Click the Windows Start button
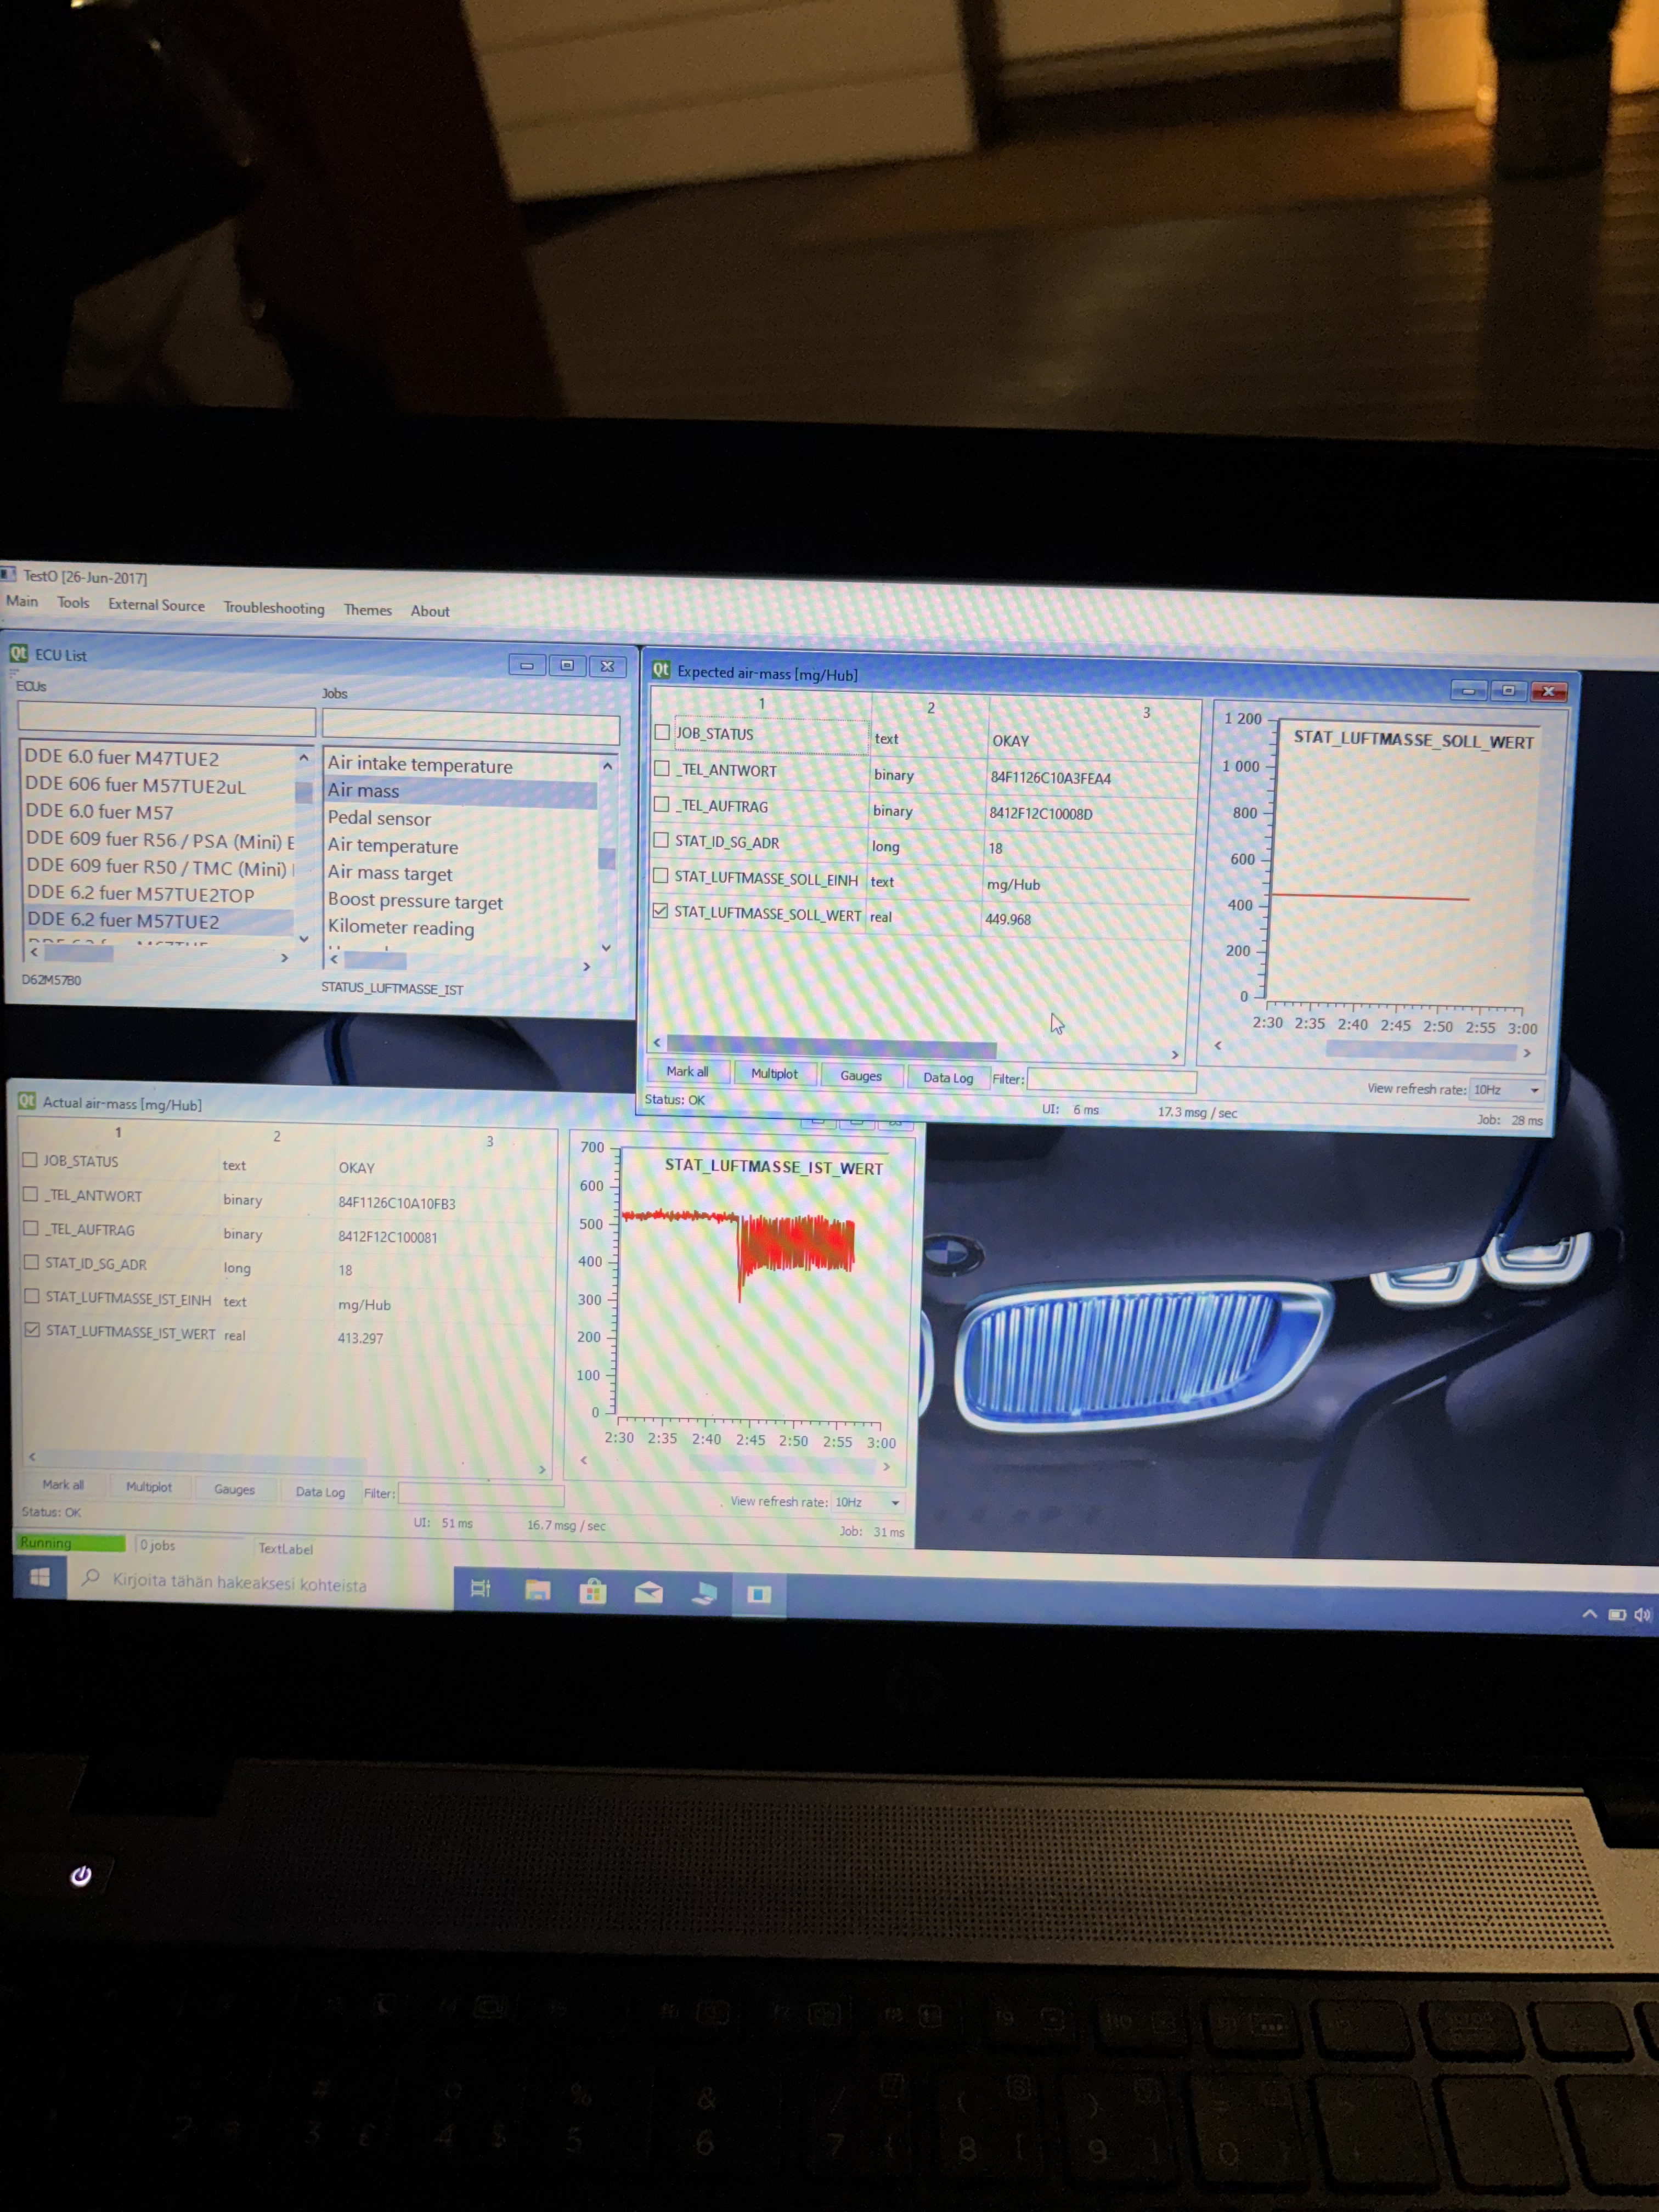 (40, 1577)
